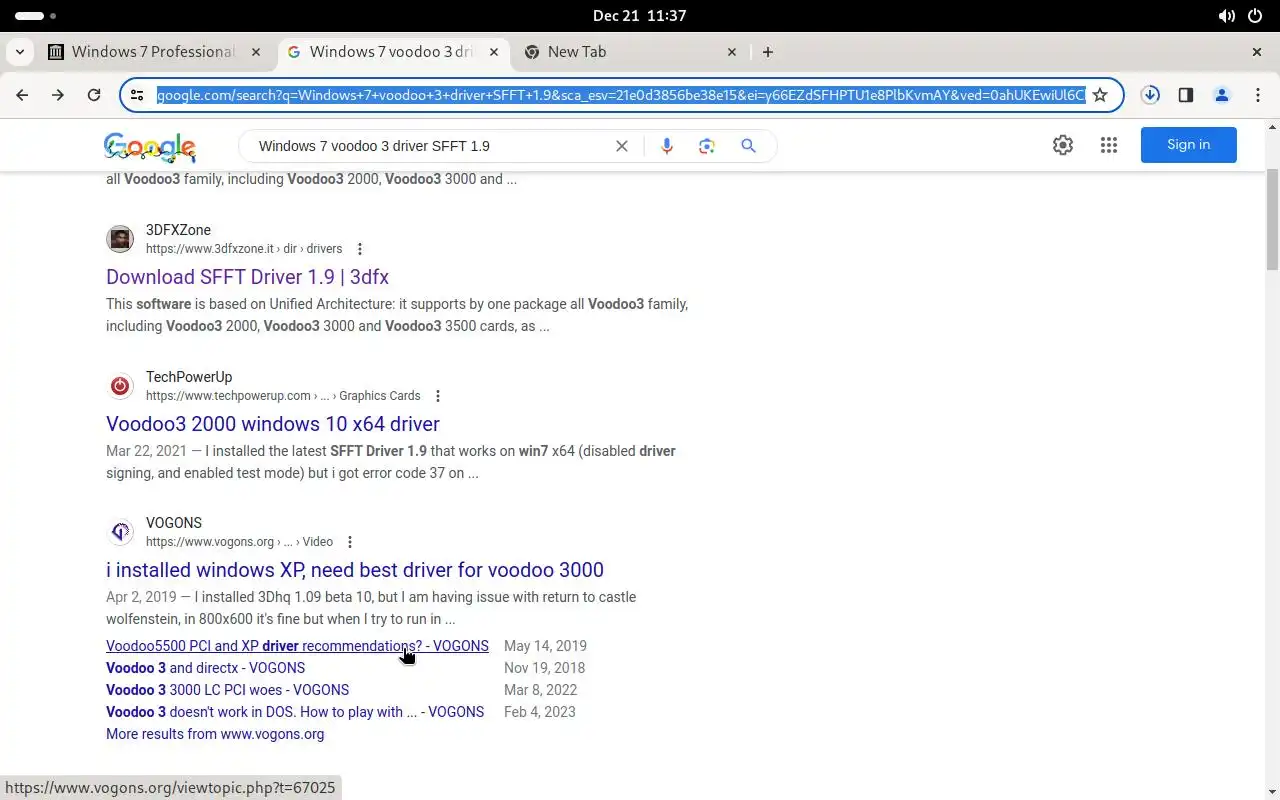Viewport: 1280px width, 800px height.
Task: Click the Google logo
Action: pyautogui.click(x=150, y=147)
